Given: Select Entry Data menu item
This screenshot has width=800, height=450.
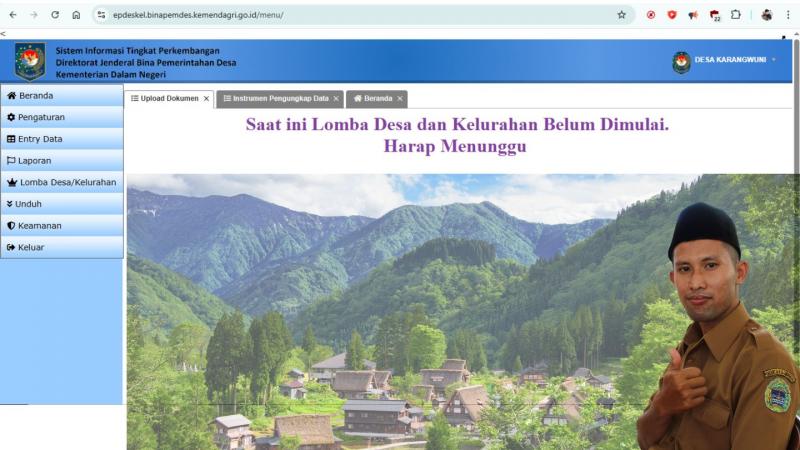Looking at the screenshot, I should [62, 139].
